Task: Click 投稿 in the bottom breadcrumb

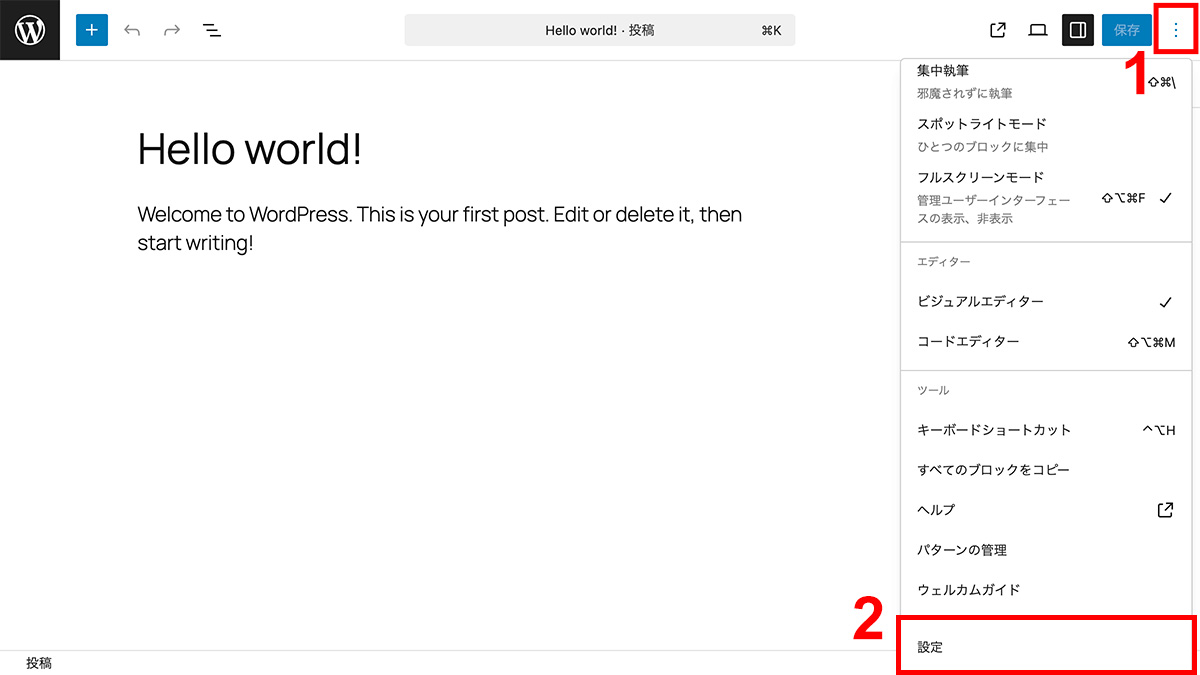Action: pos(39,663)
